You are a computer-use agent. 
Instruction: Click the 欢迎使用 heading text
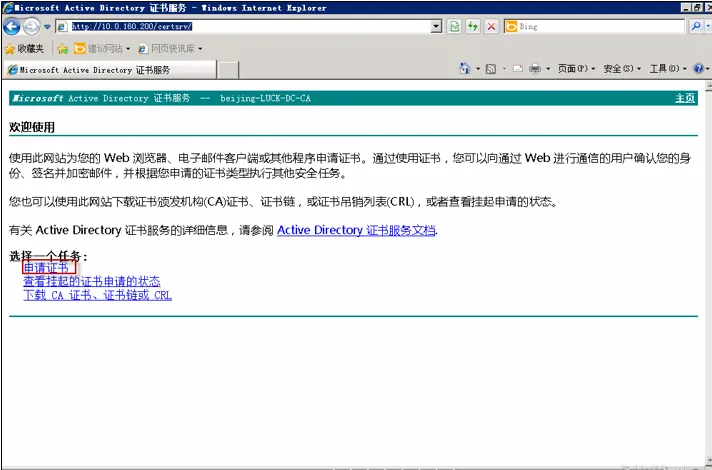[32, 127]
